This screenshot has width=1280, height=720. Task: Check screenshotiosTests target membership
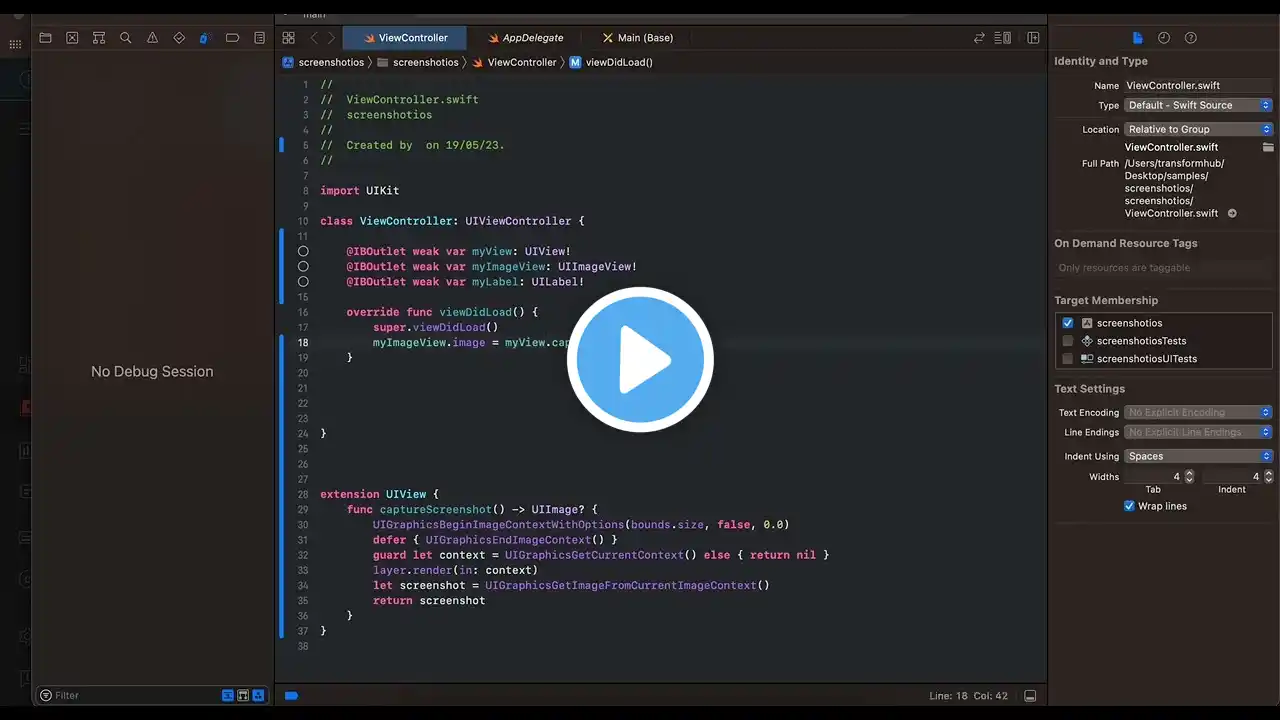tap(1068, 341)
